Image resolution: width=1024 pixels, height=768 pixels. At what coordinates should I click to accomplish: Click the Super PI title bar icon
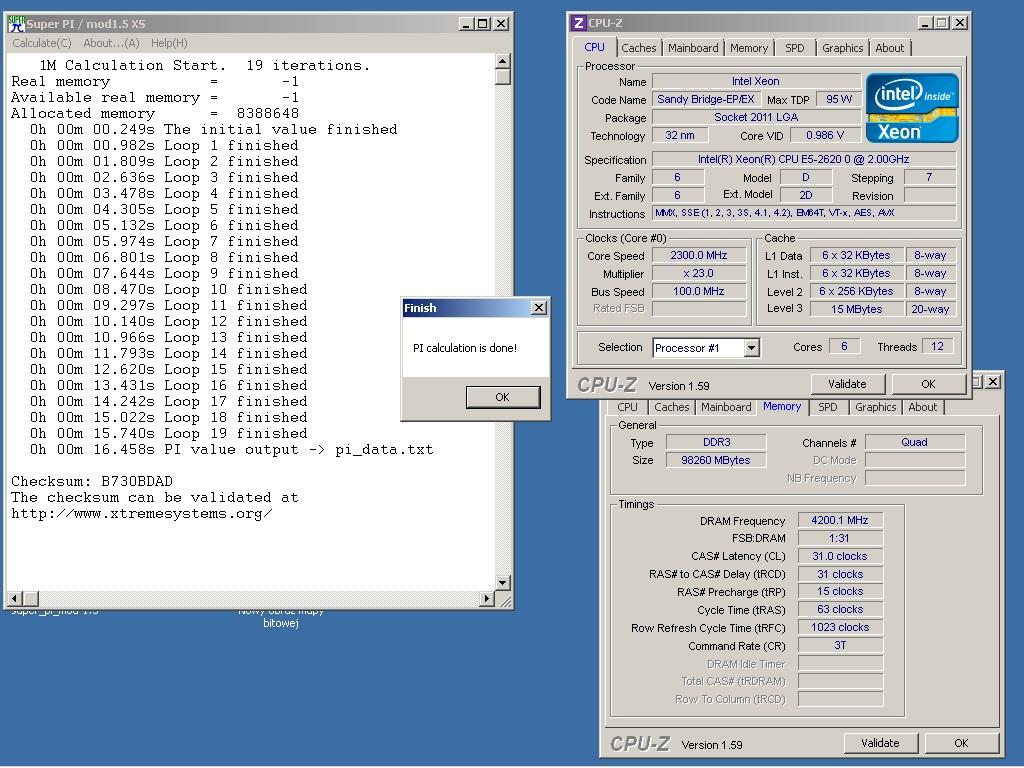click(x=16, y=24)
